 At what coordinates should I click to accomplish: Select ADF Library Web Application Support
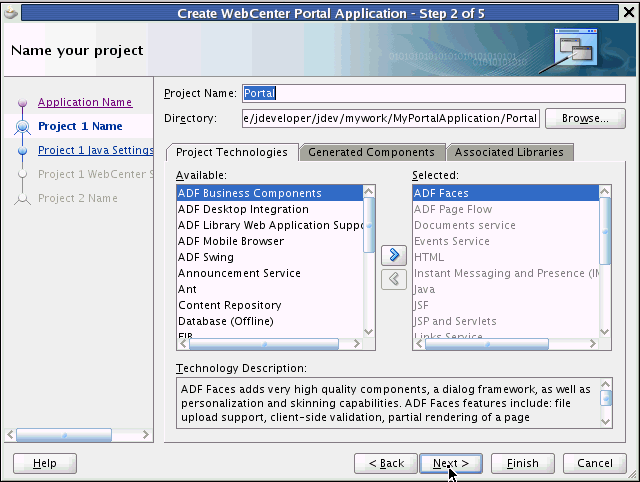click(x=269, y=225)
